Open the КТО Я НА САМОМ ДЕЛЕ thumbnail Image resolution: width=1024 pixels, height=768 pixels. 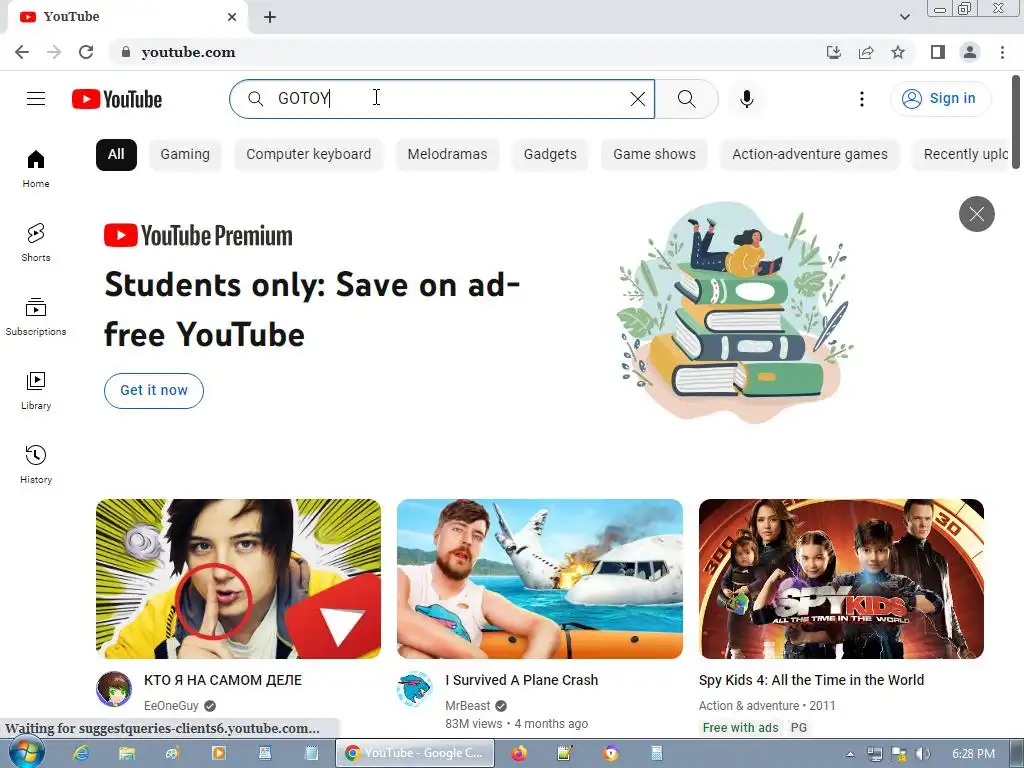click(238, 579)
